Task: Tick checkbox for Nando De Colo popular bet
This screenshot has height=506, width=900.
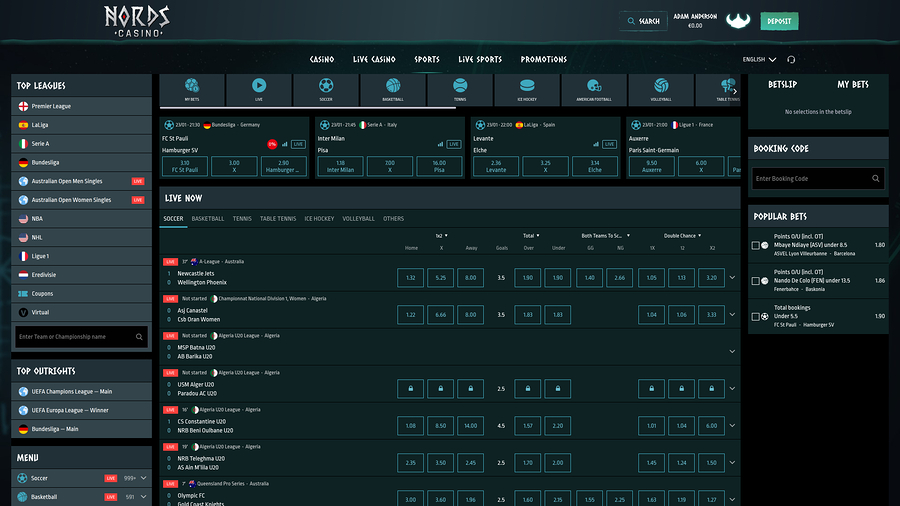Action: coord(755,281)
